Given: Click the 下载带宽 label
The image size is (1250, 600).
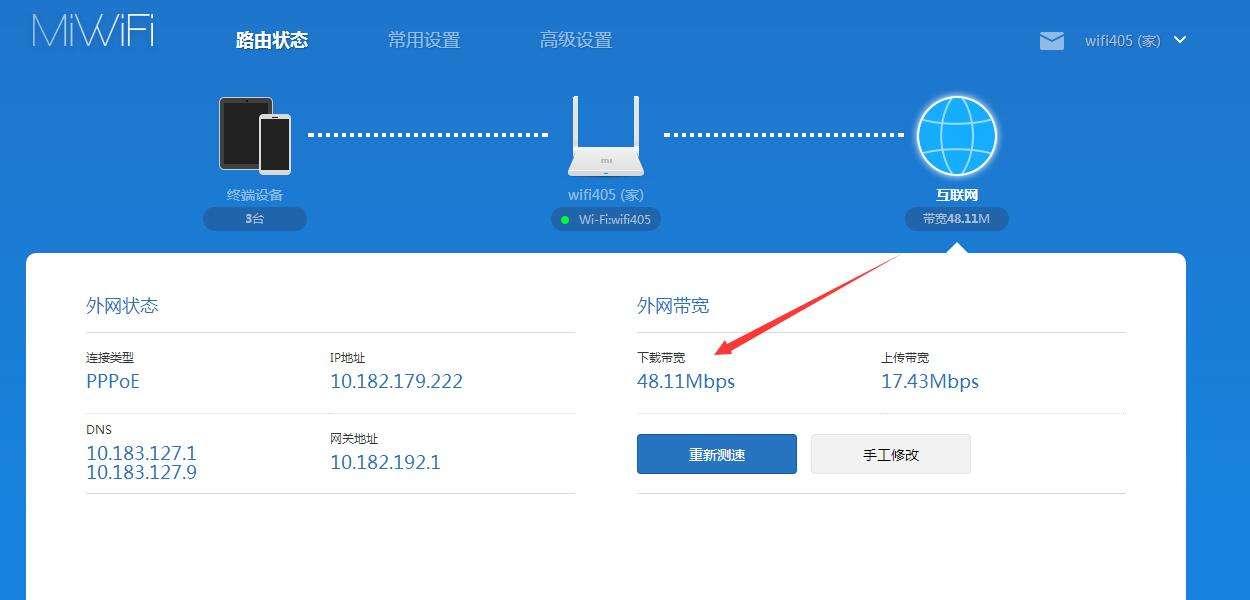Looking at the screenshot, I should (x=661, y=358).
